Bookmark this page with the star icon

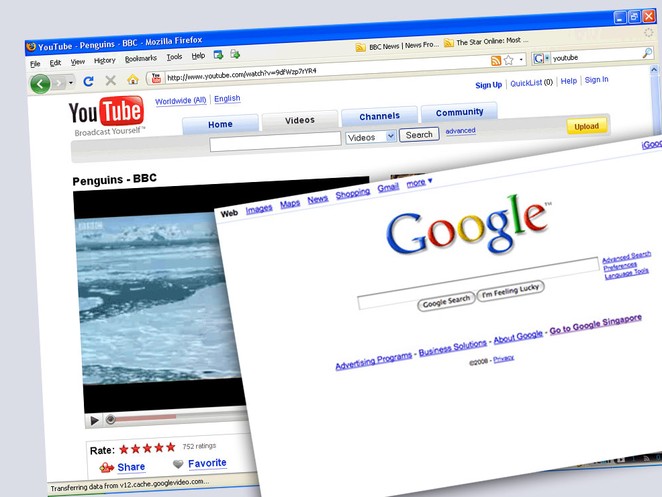pyautogui.click(x=509, y=60)
